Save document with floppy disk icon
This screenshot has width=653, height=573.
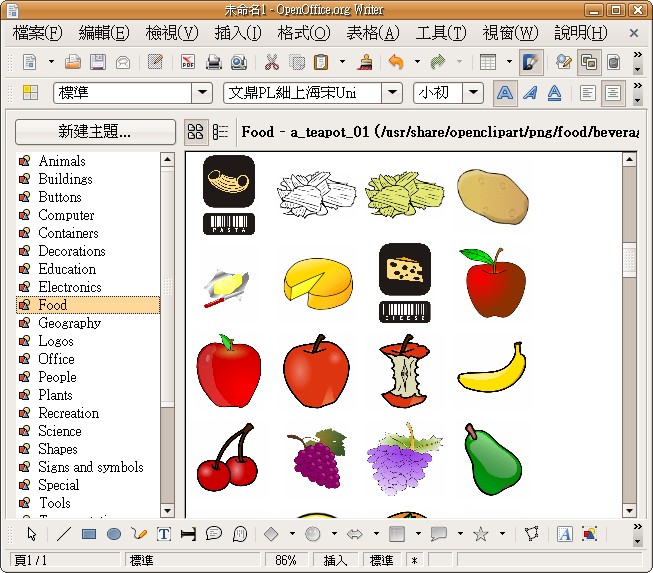pos(98,62)
